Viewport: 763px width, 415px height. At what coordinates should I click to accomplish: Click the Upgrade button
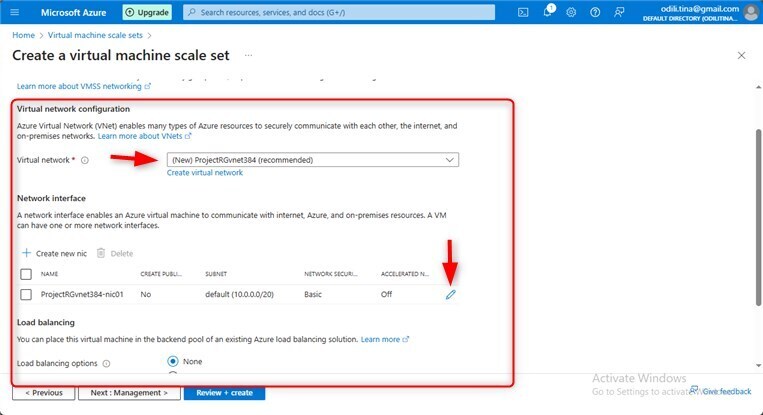(147, 13)
